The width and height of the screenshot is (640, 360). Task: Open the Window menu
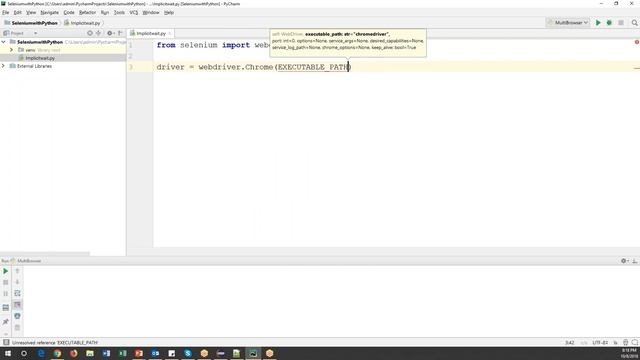(x=151, y=13)
